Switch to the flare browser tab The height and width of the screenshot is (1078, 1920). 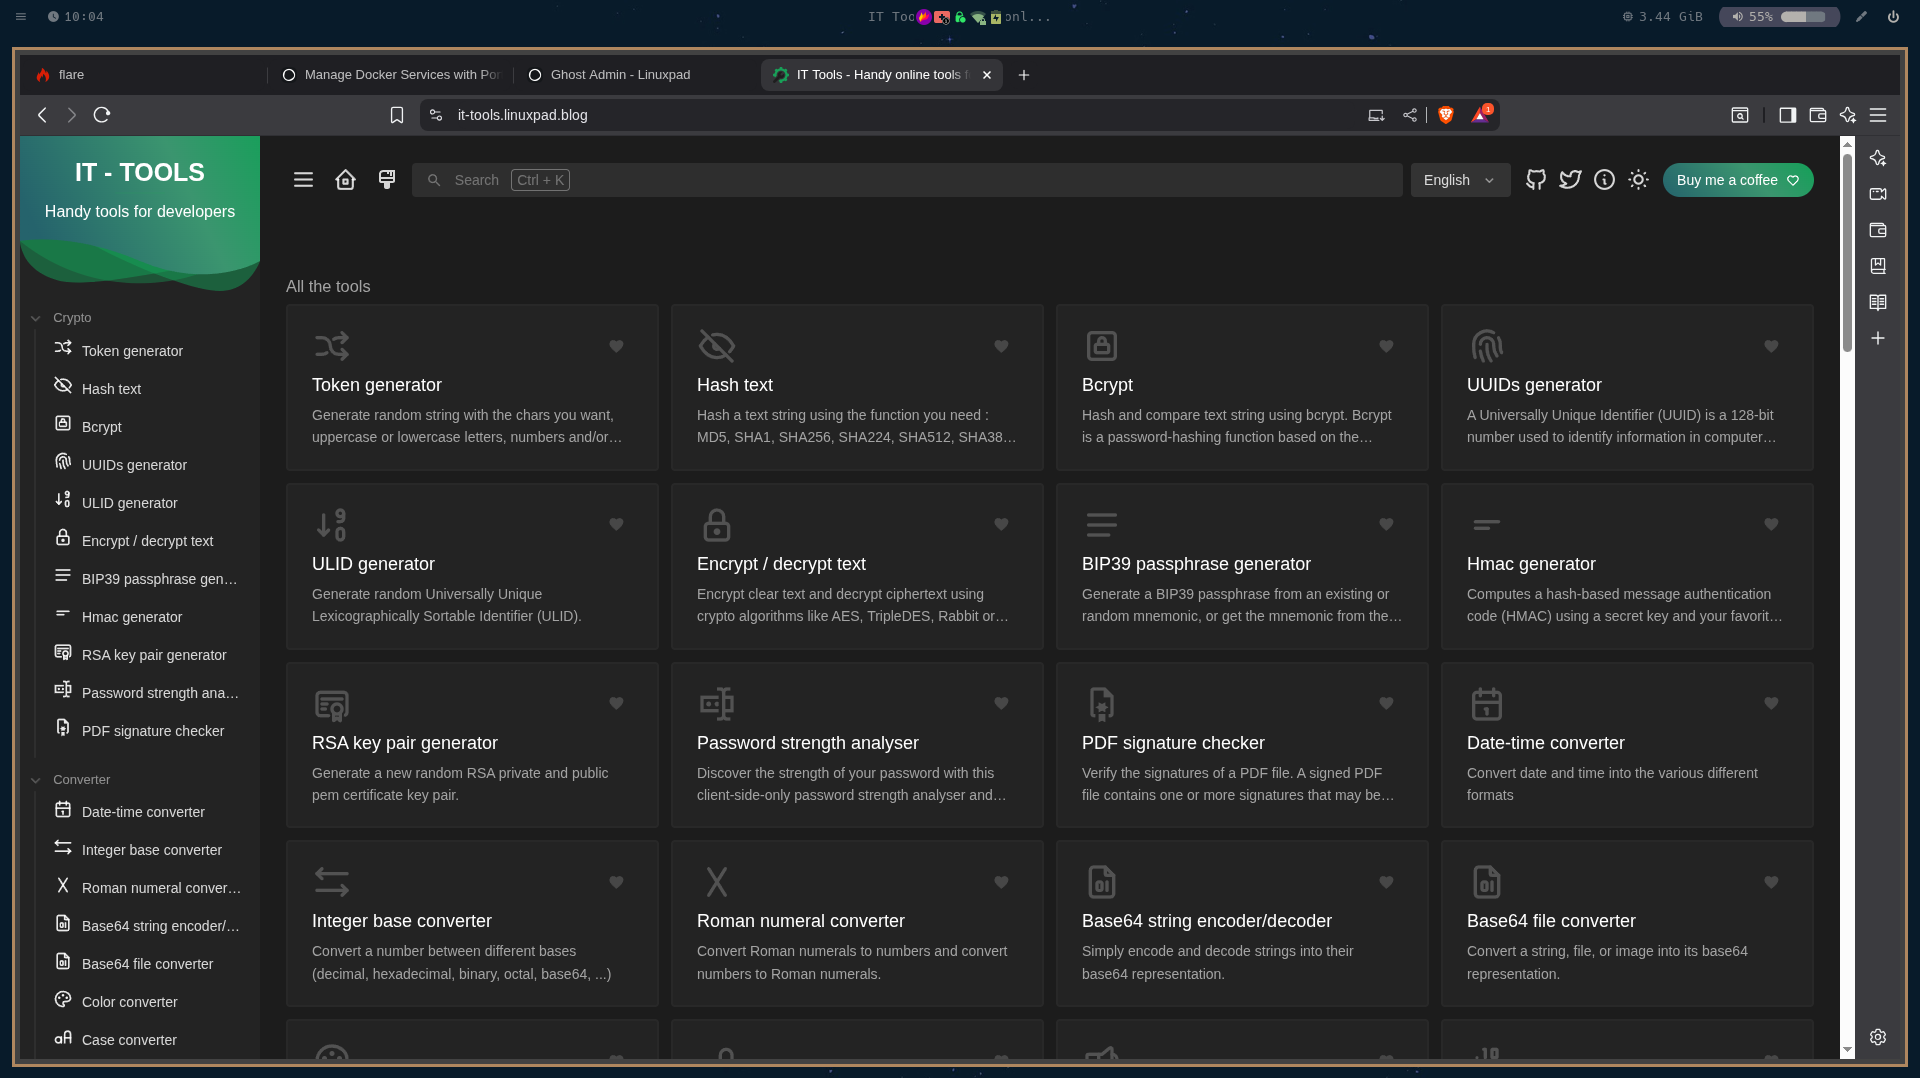tap(142, 75)
